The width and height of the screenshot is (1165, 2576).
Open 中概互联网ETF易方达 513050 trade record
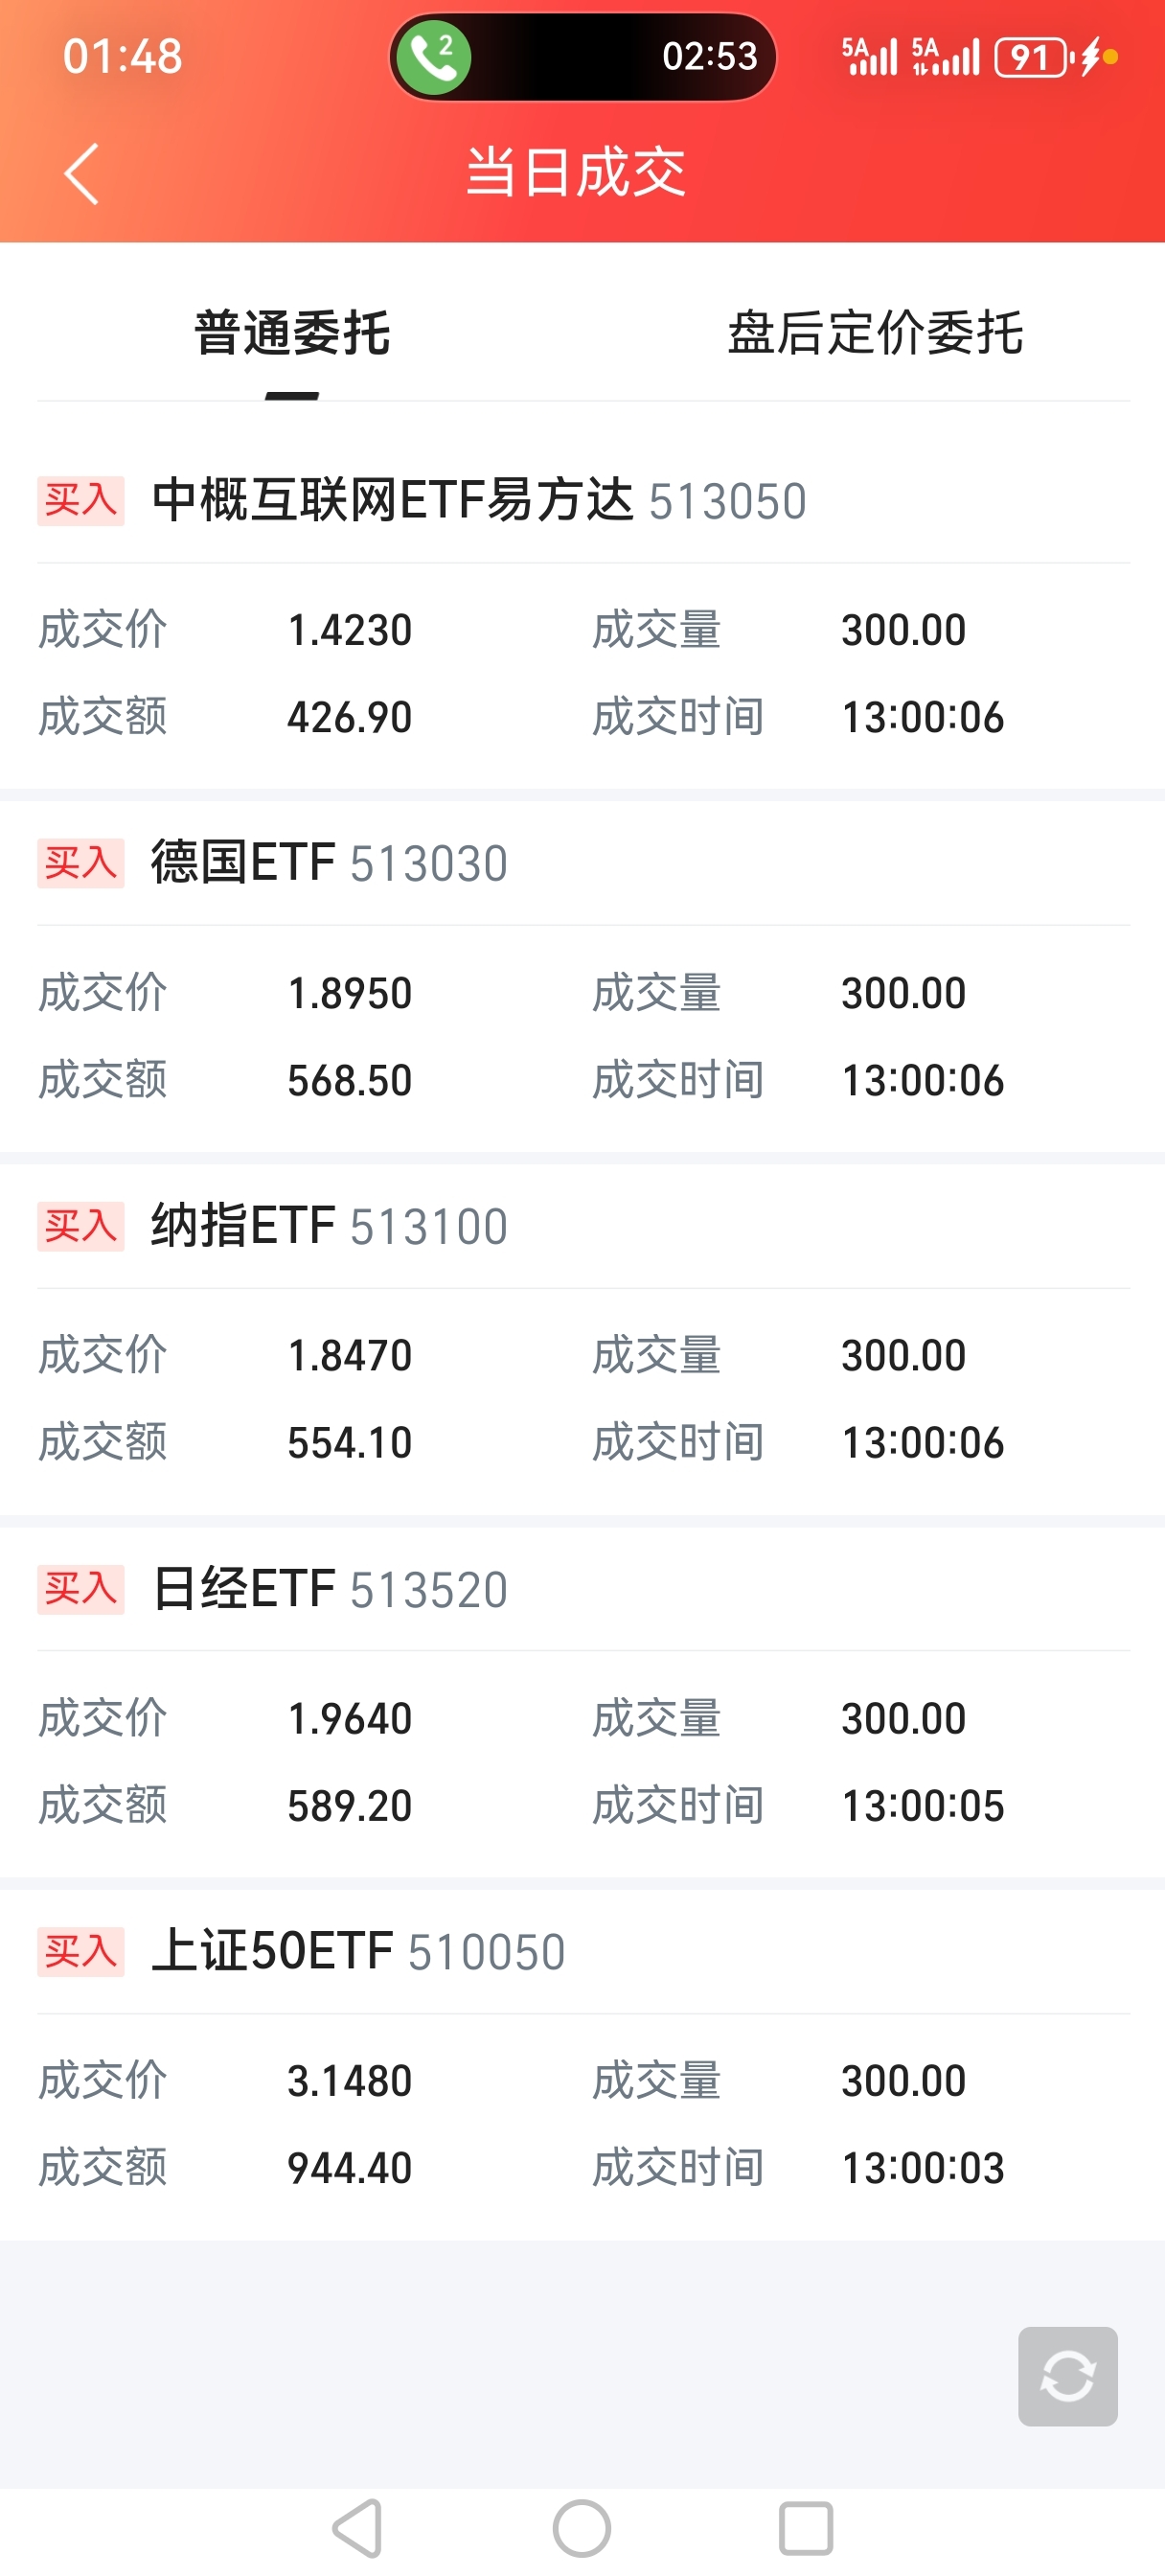[x=478, y=500]
